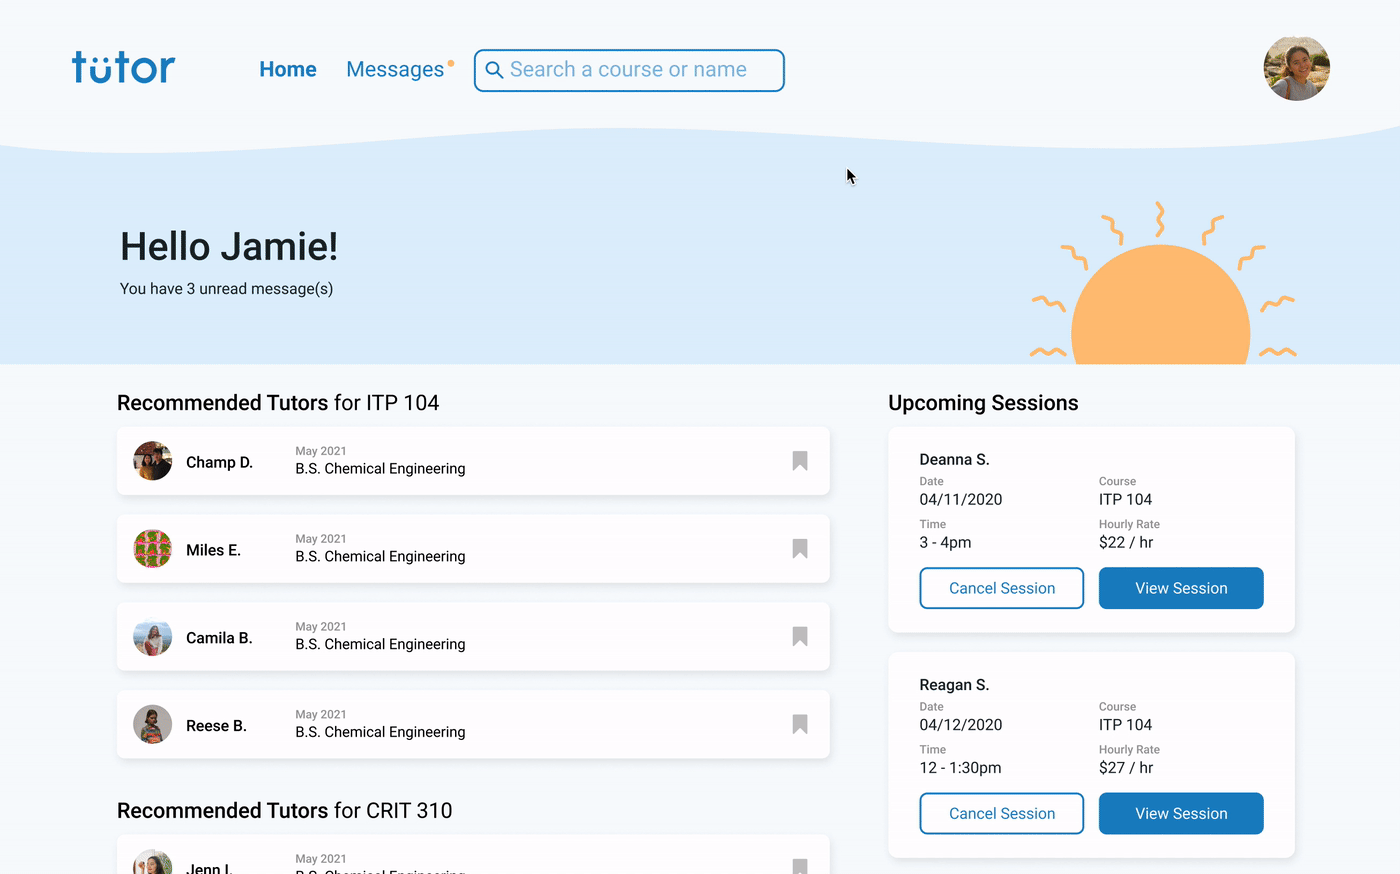Click the sun illustration in banner
1400x874 pixels.
click(x=1160, y=305)
